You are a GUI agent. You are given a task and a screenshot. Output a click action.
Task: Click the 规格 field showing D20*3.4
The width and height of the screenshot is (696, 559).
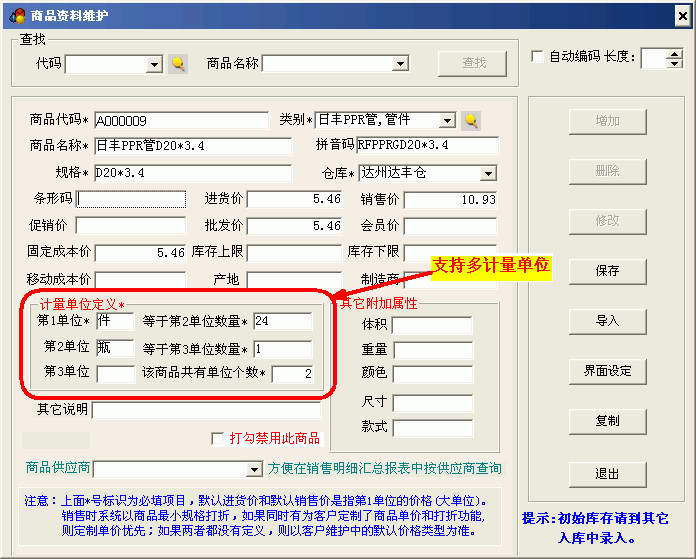point(193,173)
